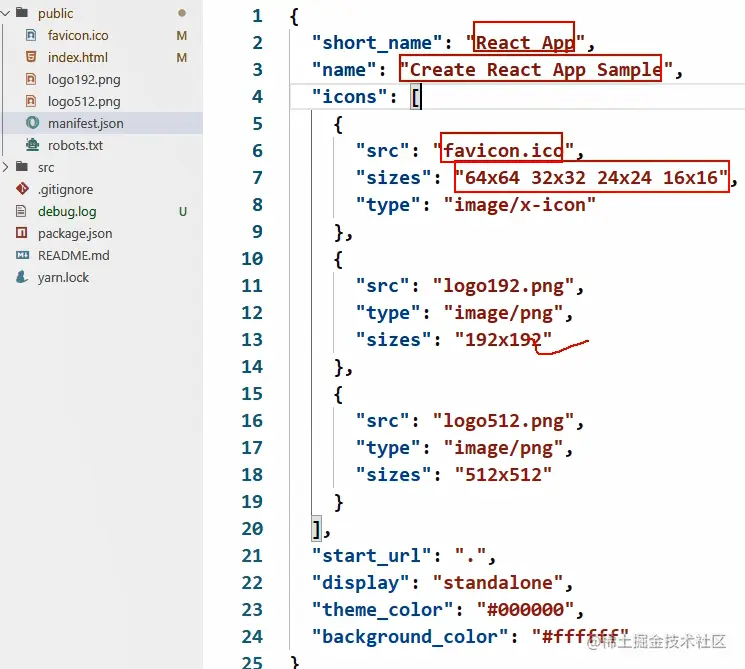Click the "Create React App Sample" value
The image size is (745, 669).
(536, 70)
